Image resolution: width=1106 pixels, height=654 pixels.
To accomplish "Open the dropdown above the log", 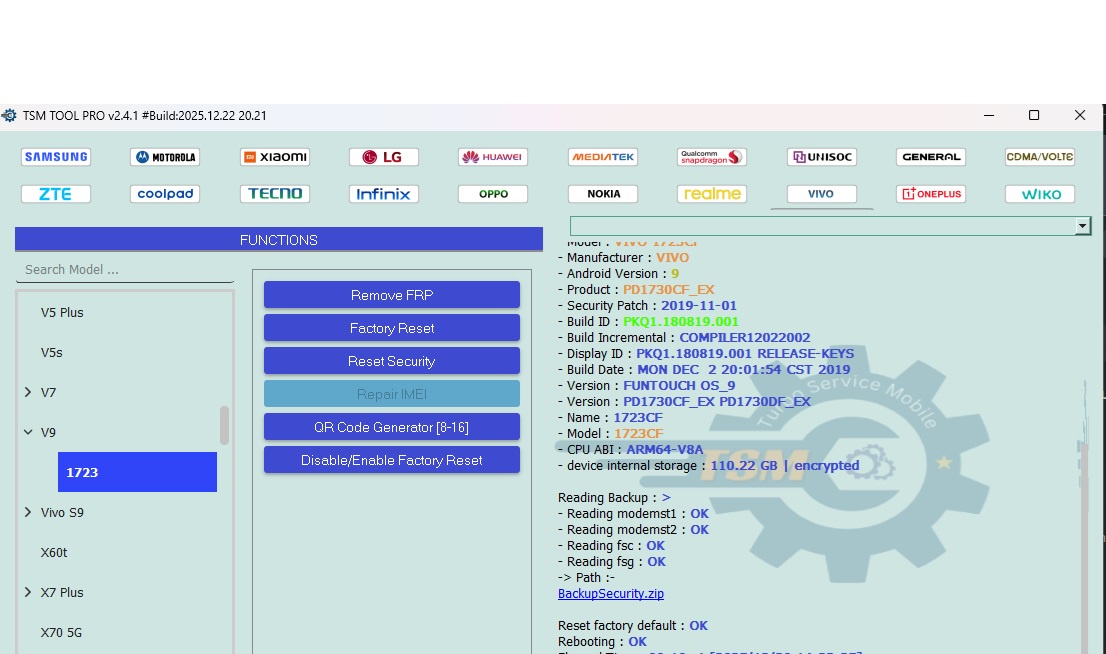I will click(x=1082, y=227).
